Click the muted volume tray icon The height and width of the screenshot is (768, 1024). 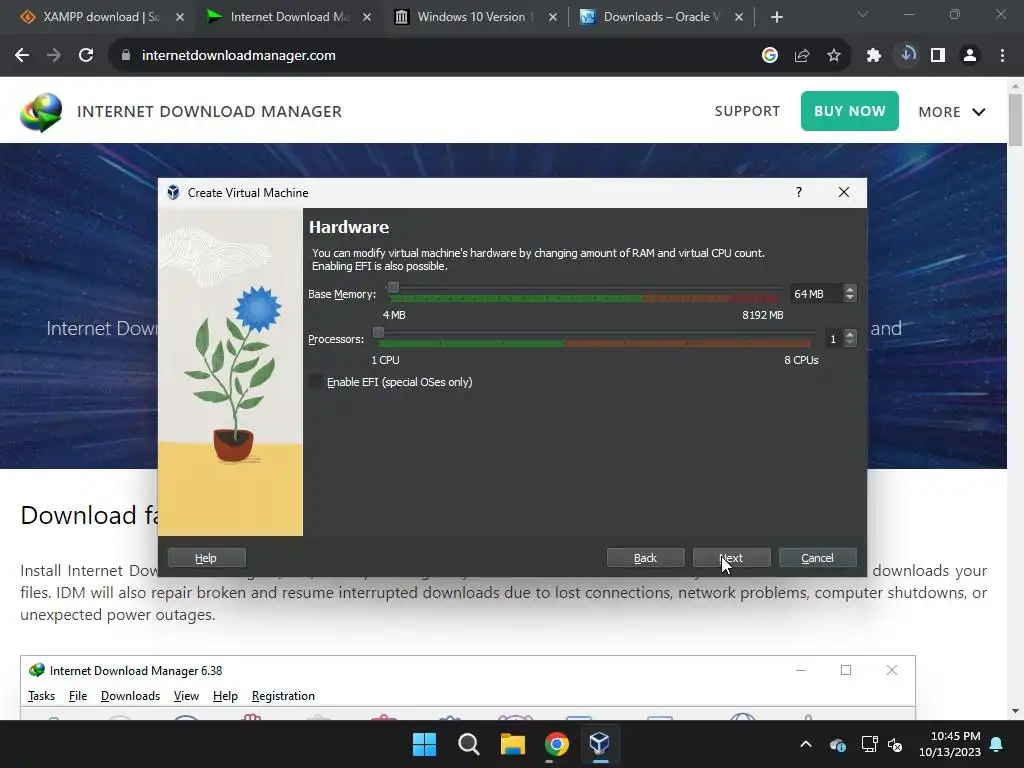[895, 744]
